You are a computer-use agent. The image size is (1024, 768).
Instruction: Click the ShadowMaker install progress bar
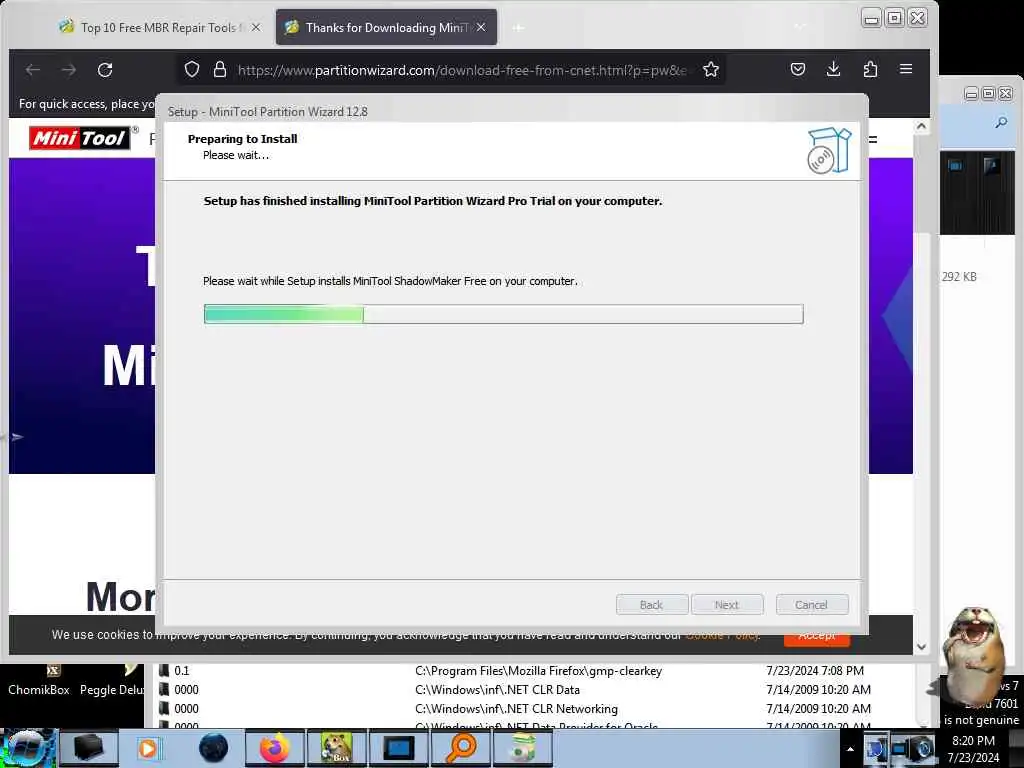[504, 314]
